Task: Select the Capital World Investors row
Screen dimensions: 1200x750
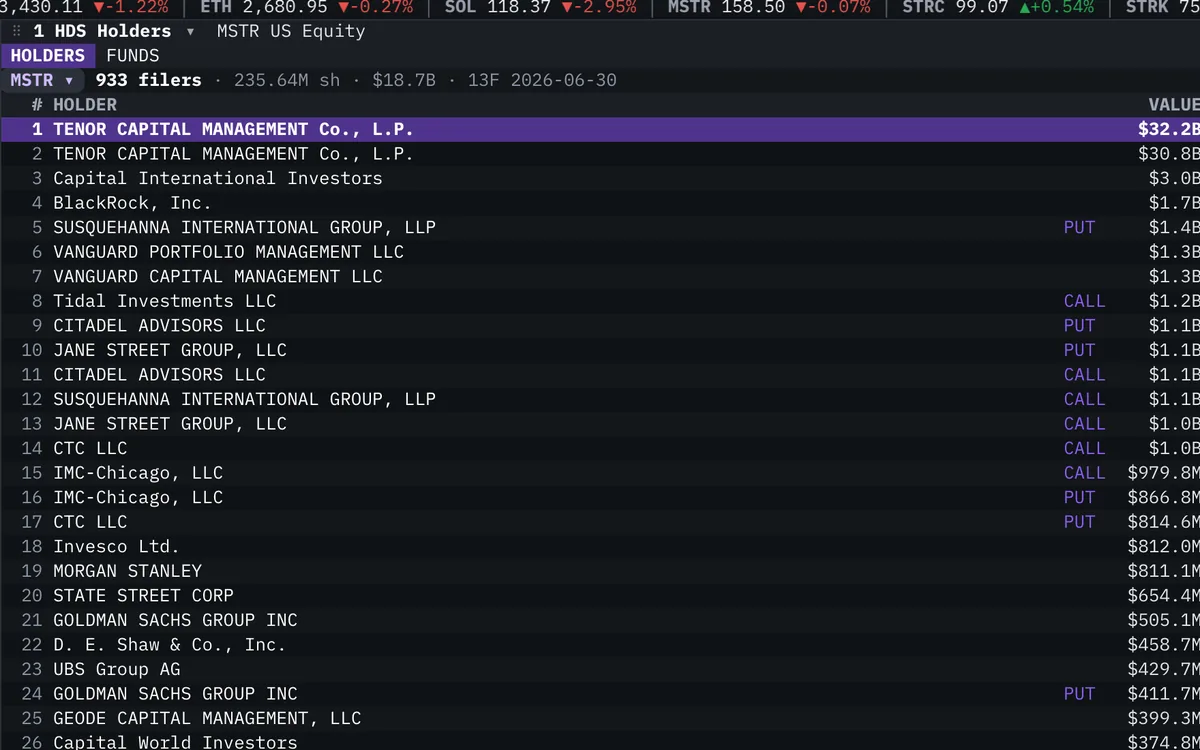Action: pyautogui.click(x=600, y=740)
